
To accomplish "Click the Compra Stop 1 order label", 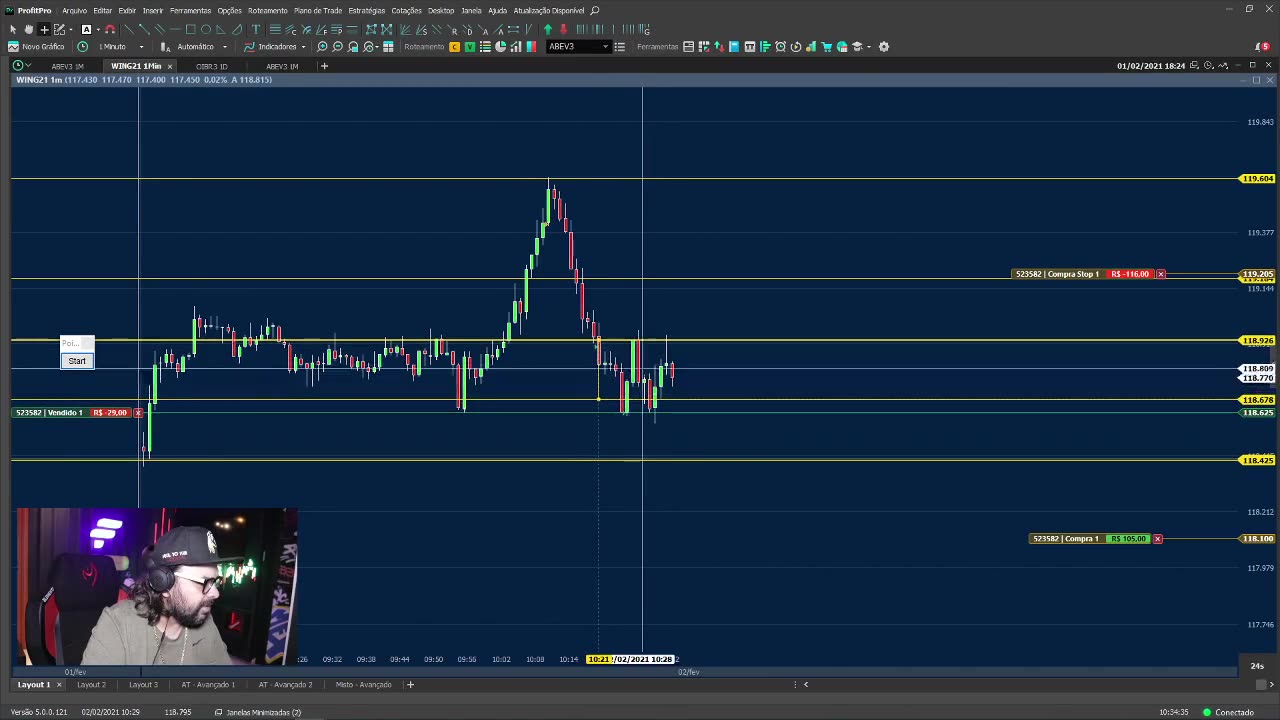I will [x=1057, y=274].
